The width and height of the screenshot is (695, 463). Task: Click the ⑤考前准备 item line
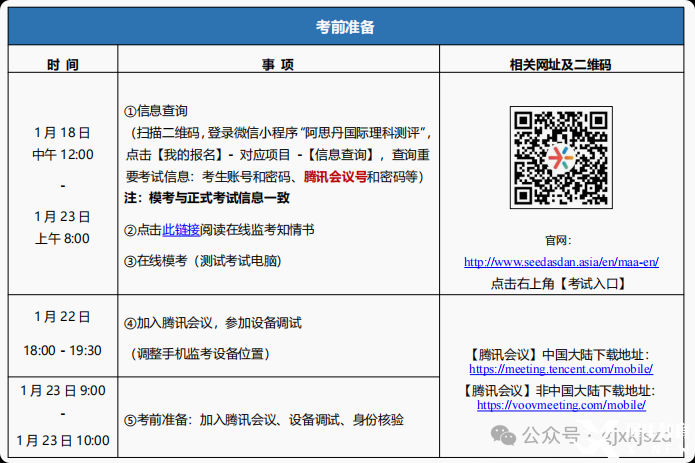(x=264, y=420)
